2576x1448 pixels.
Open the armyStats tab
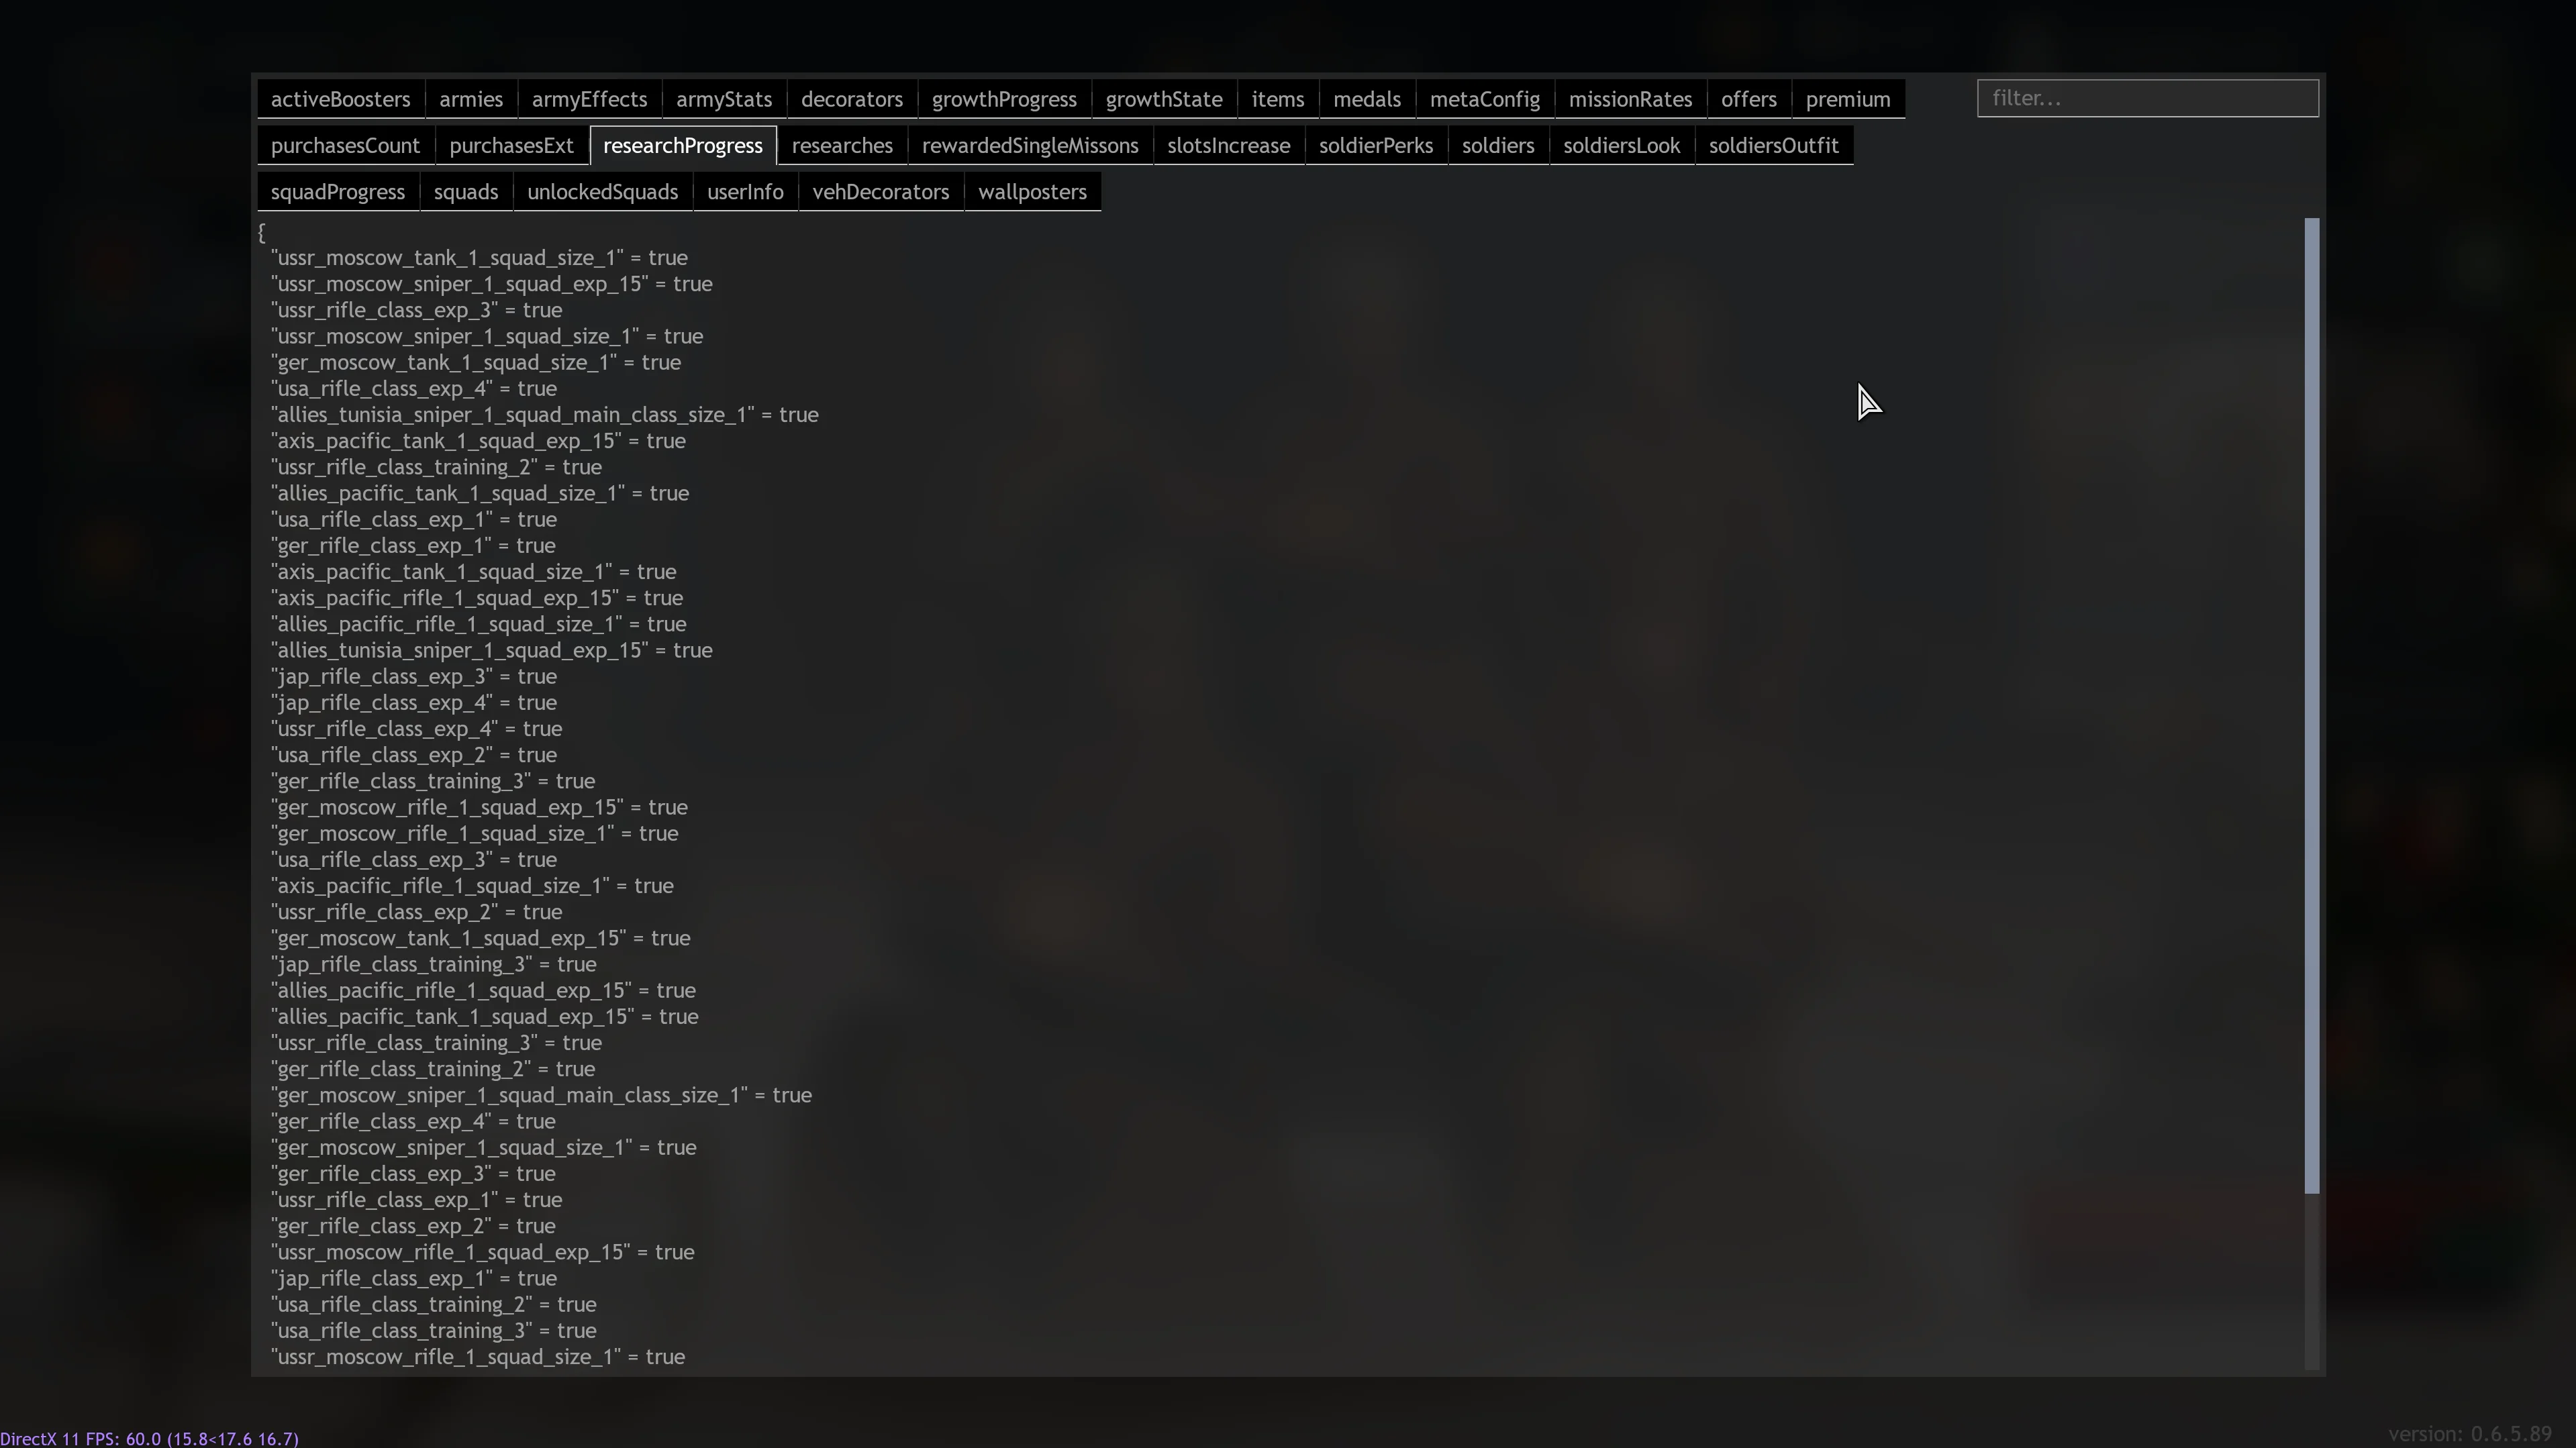coord(723,99)
